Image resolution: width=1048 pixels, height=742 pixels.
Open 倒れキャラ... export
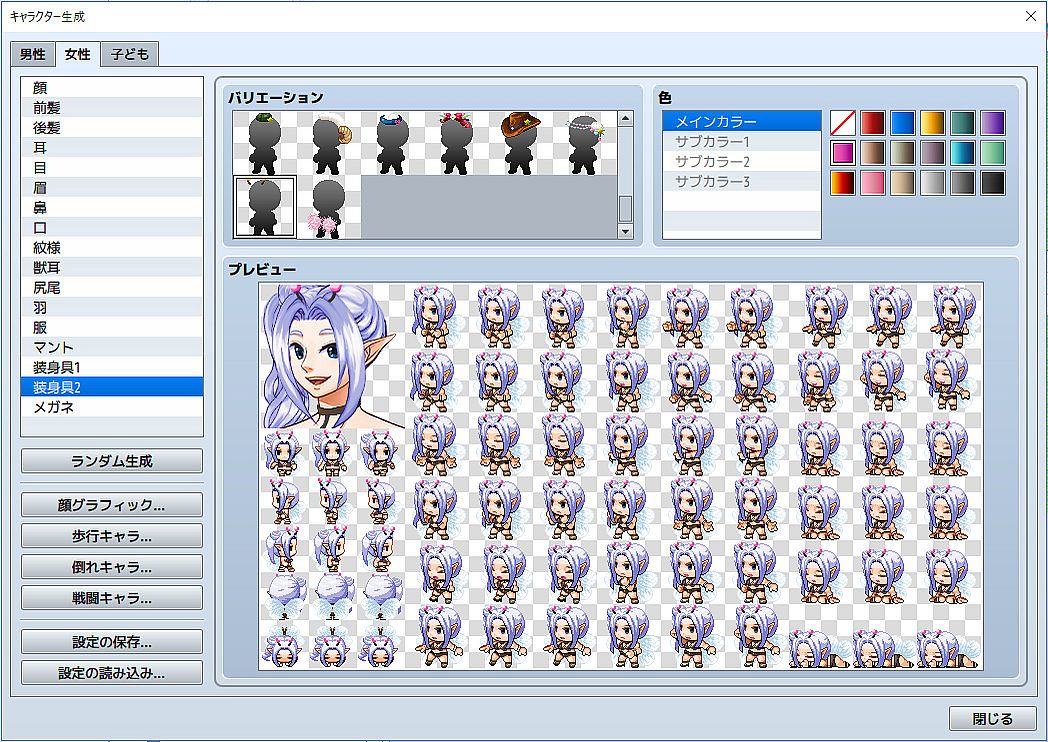click(x=112, y=567)
